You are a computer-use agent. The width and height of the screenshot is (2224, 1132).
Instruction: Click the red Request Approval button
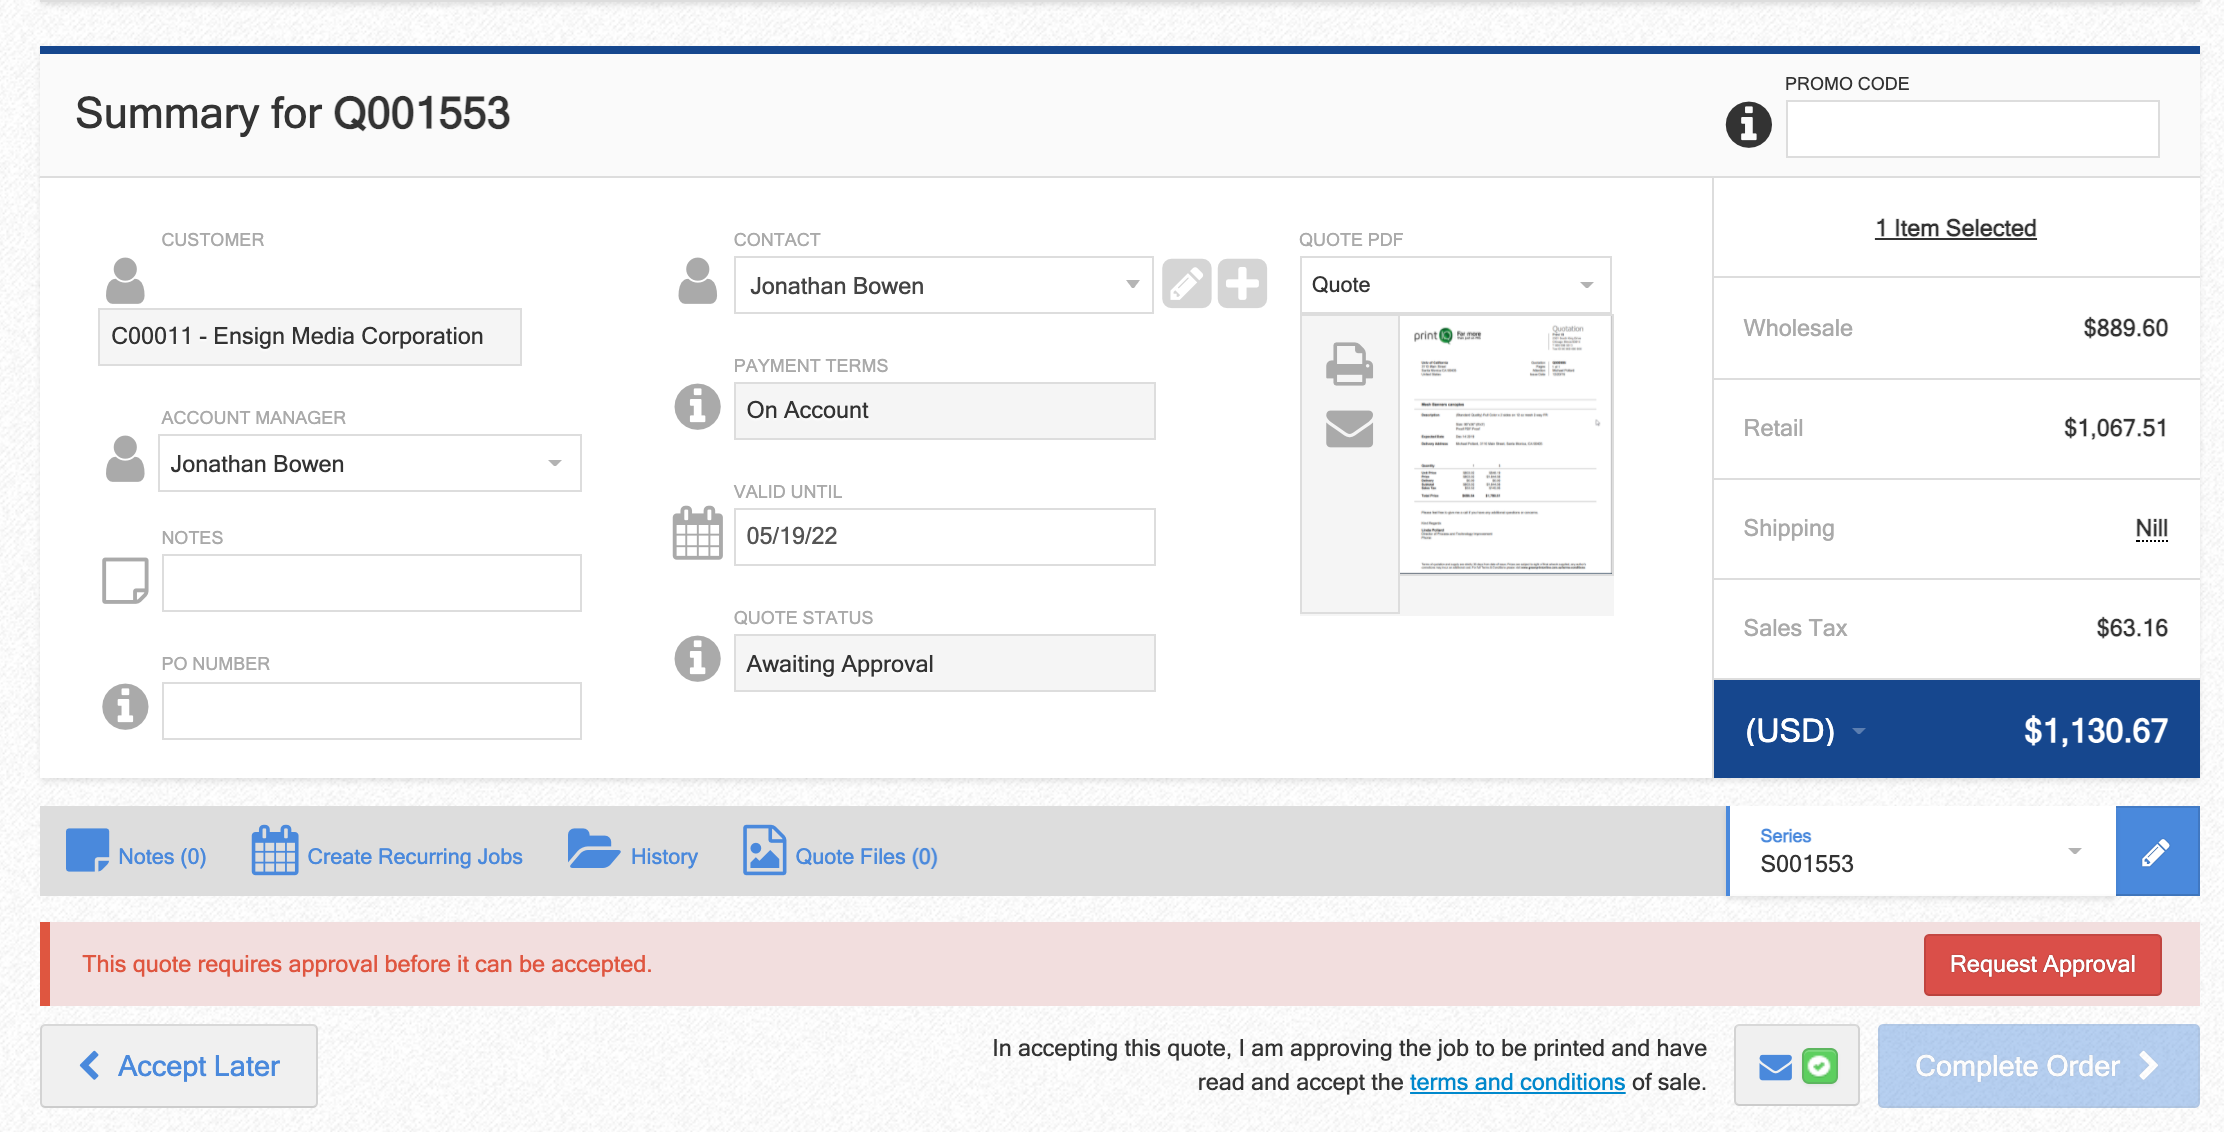point(2042,965)
